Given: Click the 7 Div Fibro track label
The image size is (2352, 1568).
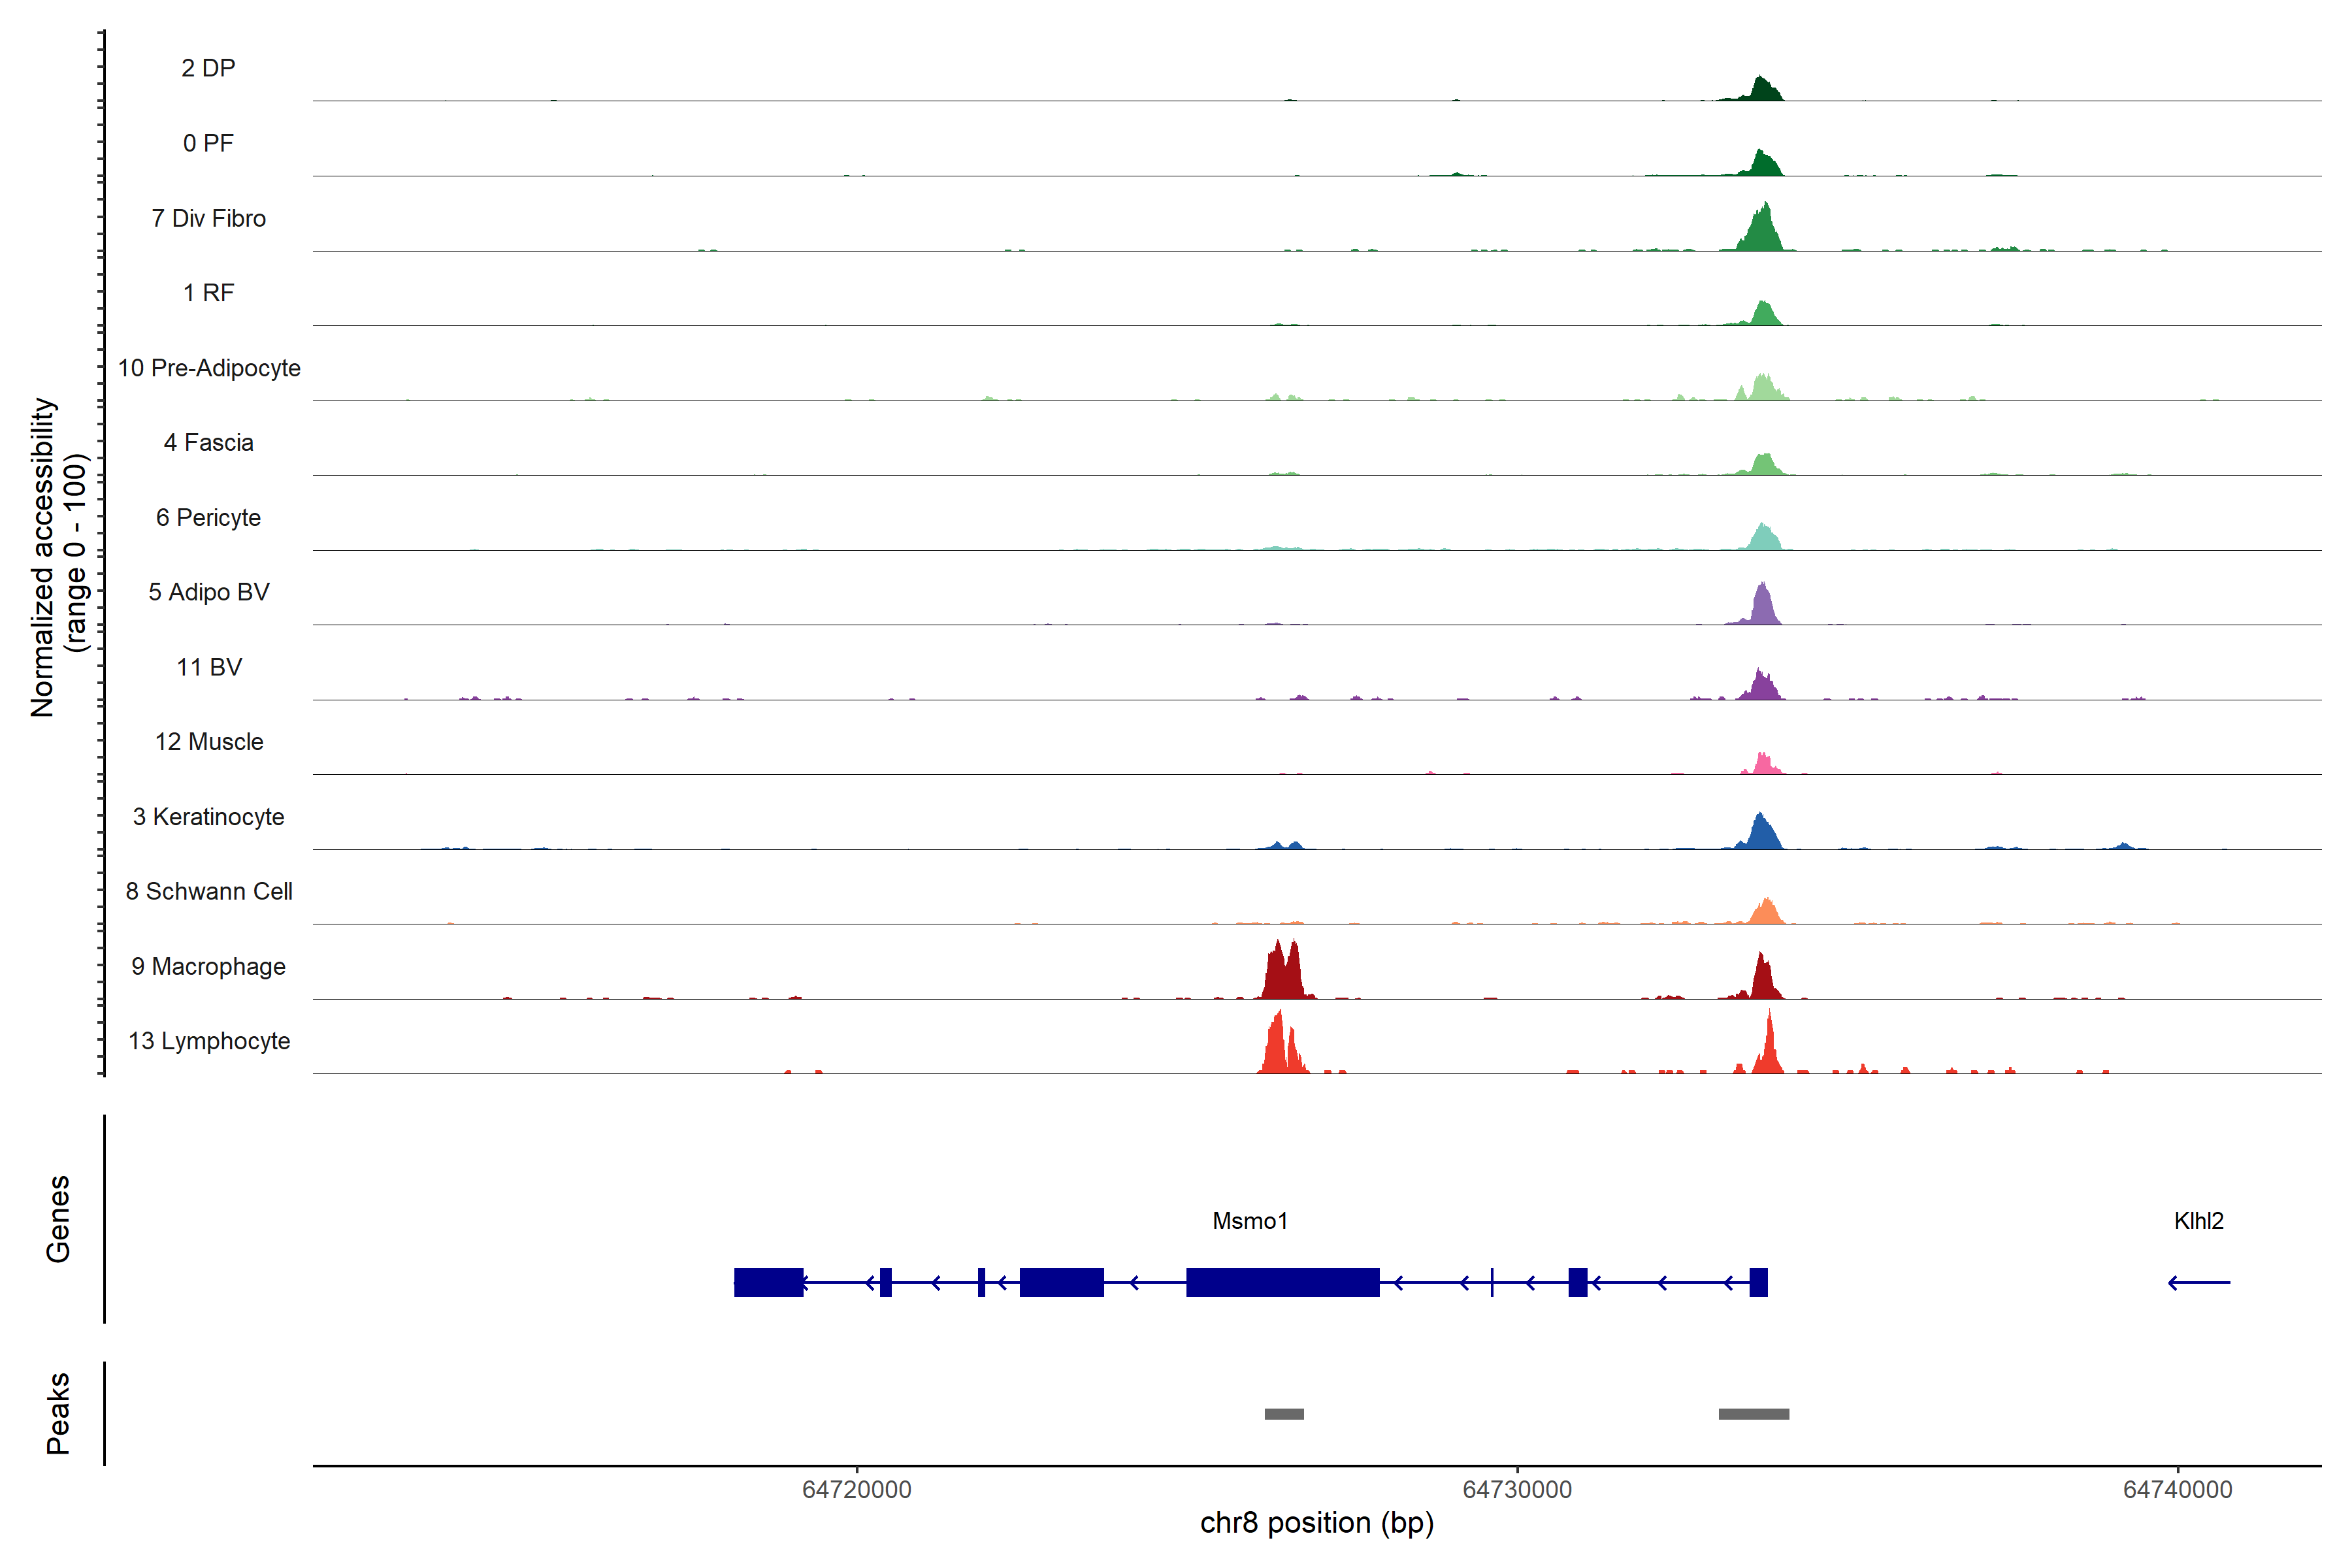Looking at the screenshot, I should [208, 218].
